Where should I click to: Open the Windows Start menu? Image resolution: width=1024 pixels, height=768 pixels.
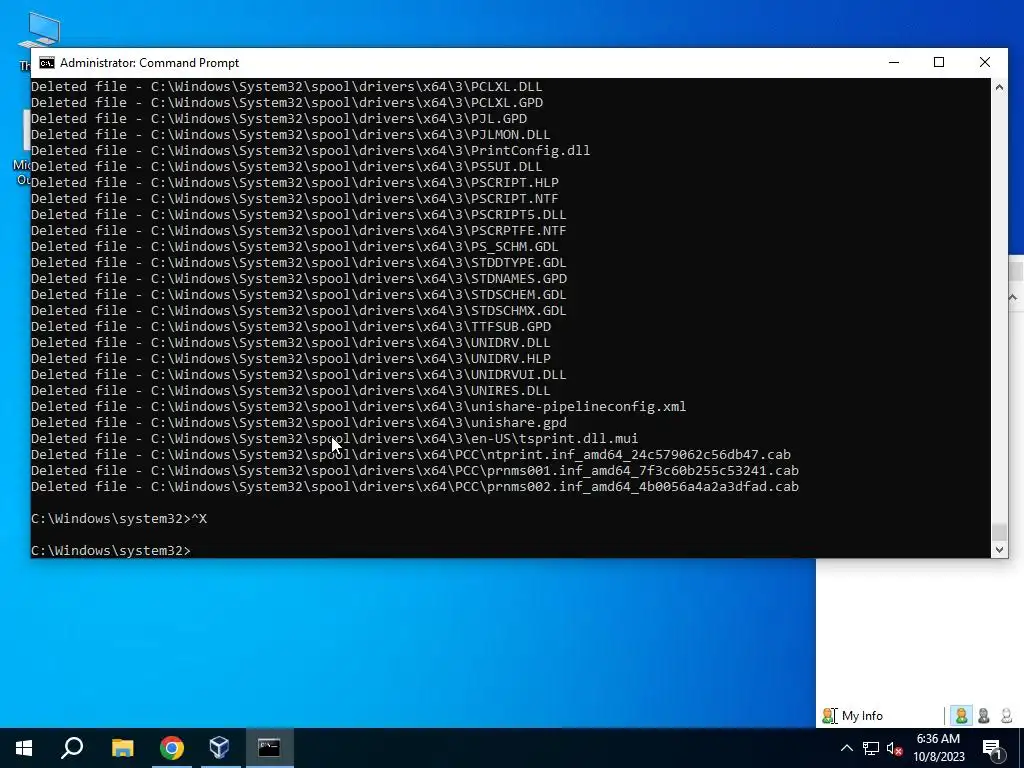coord(24,748)
